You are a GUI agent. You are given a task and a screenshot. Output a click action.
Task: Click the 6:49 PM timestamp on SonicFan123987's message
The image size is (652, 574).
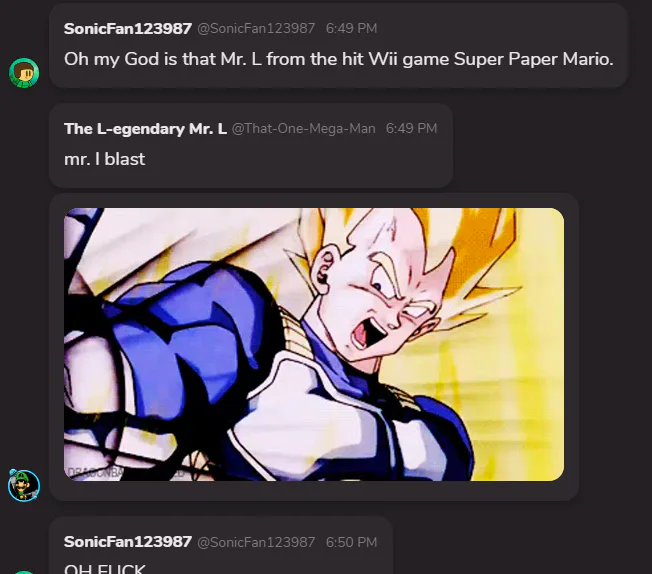click(351, 28)
